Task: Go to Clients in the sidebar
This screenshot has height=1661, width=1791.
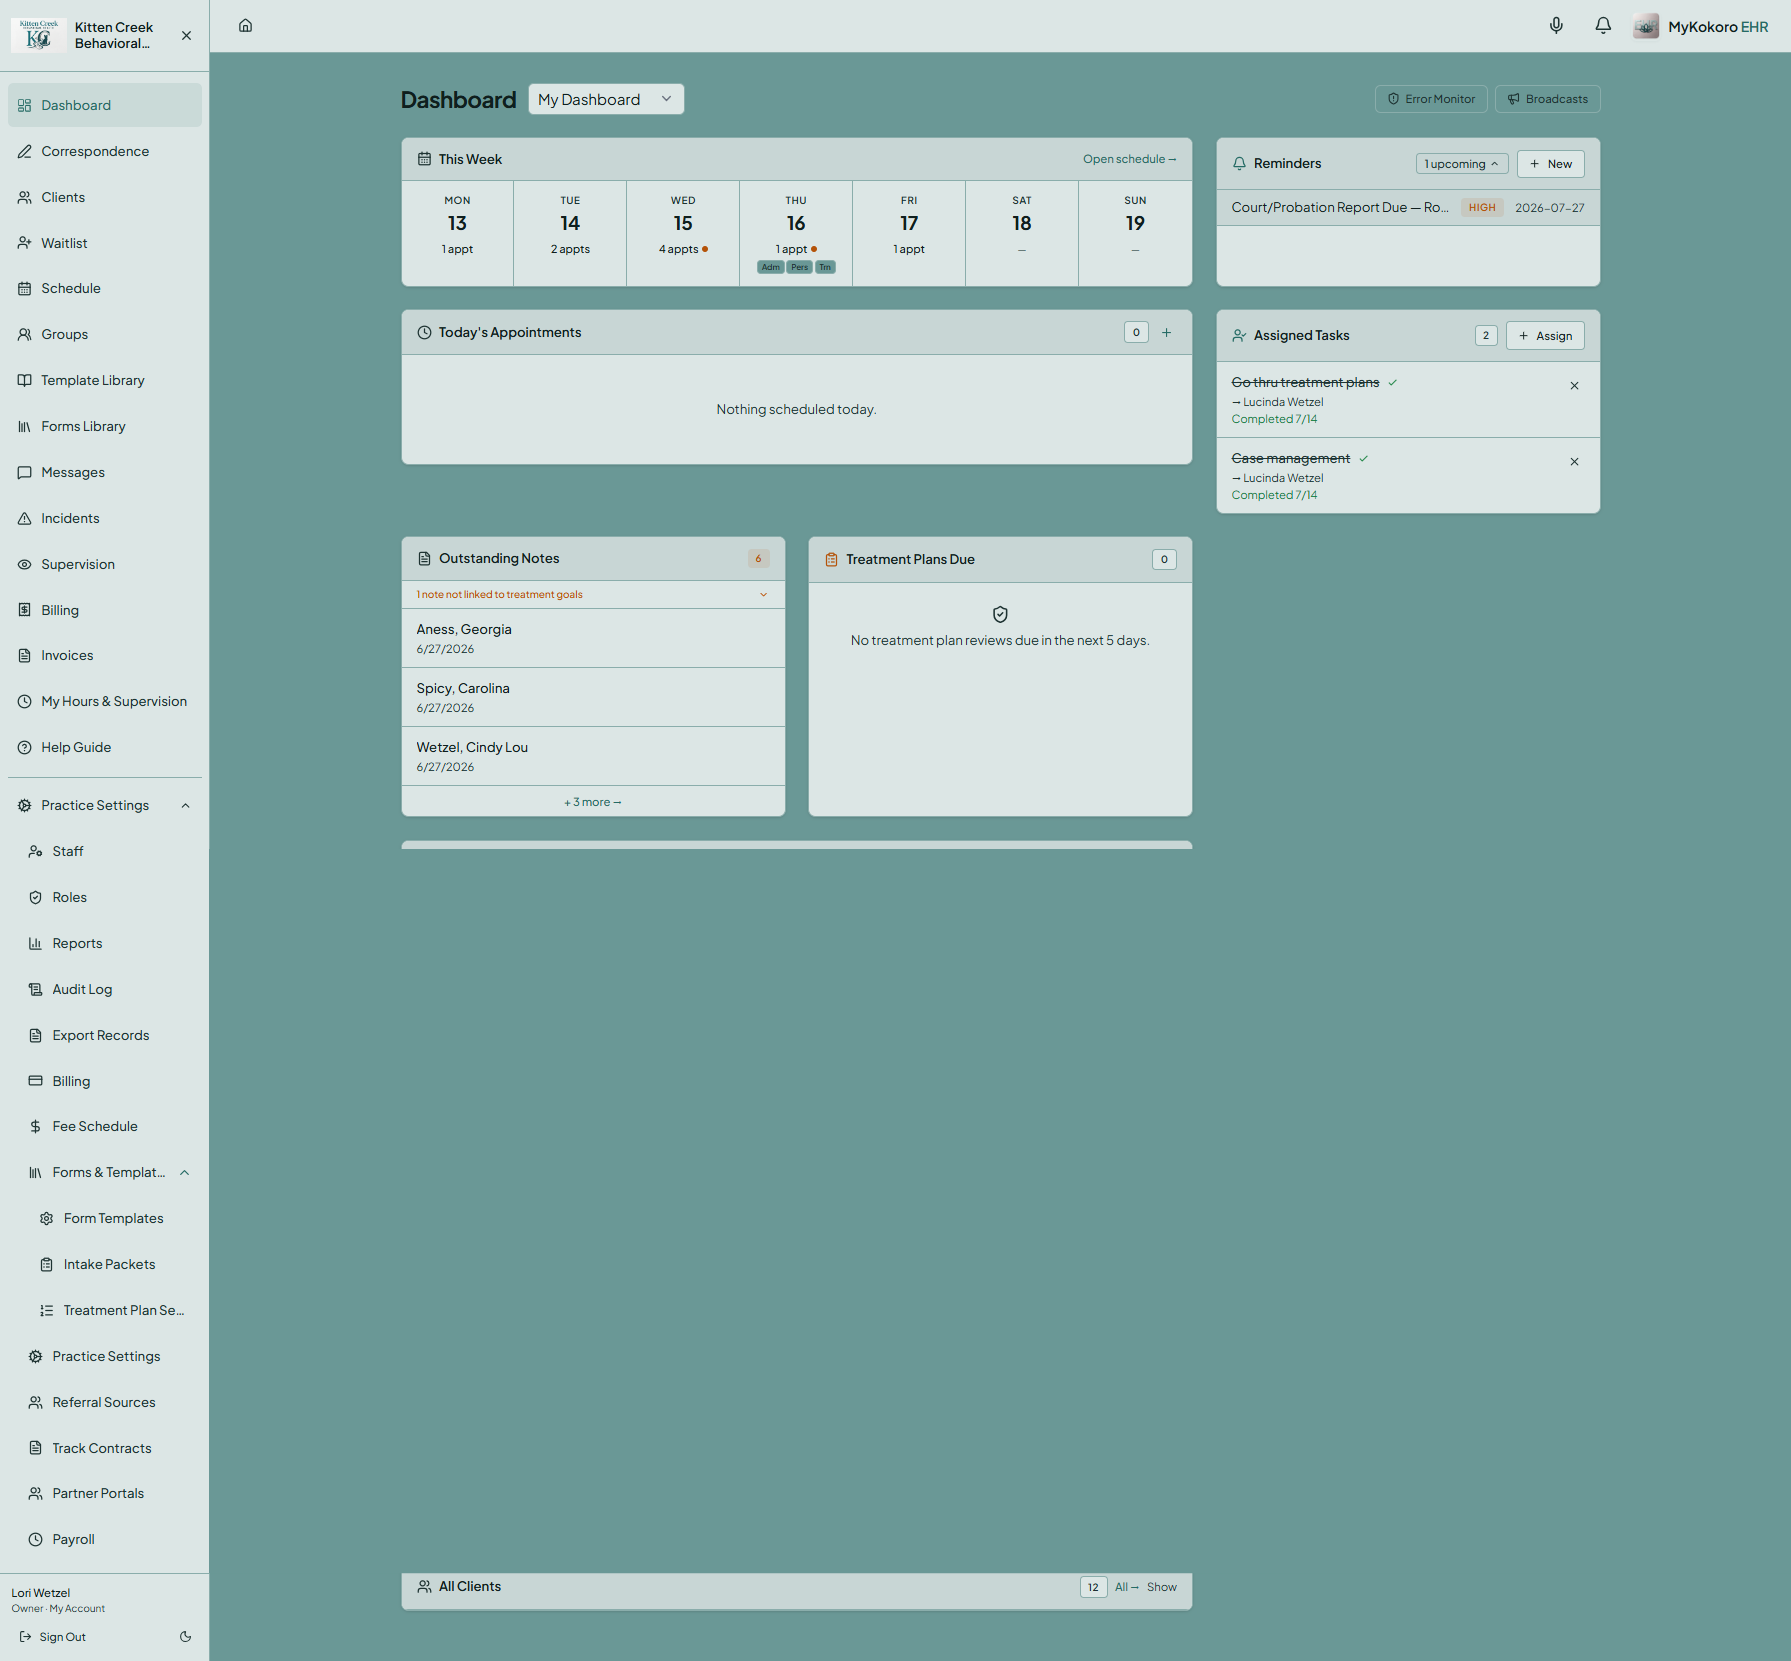Action: (105, 197)
